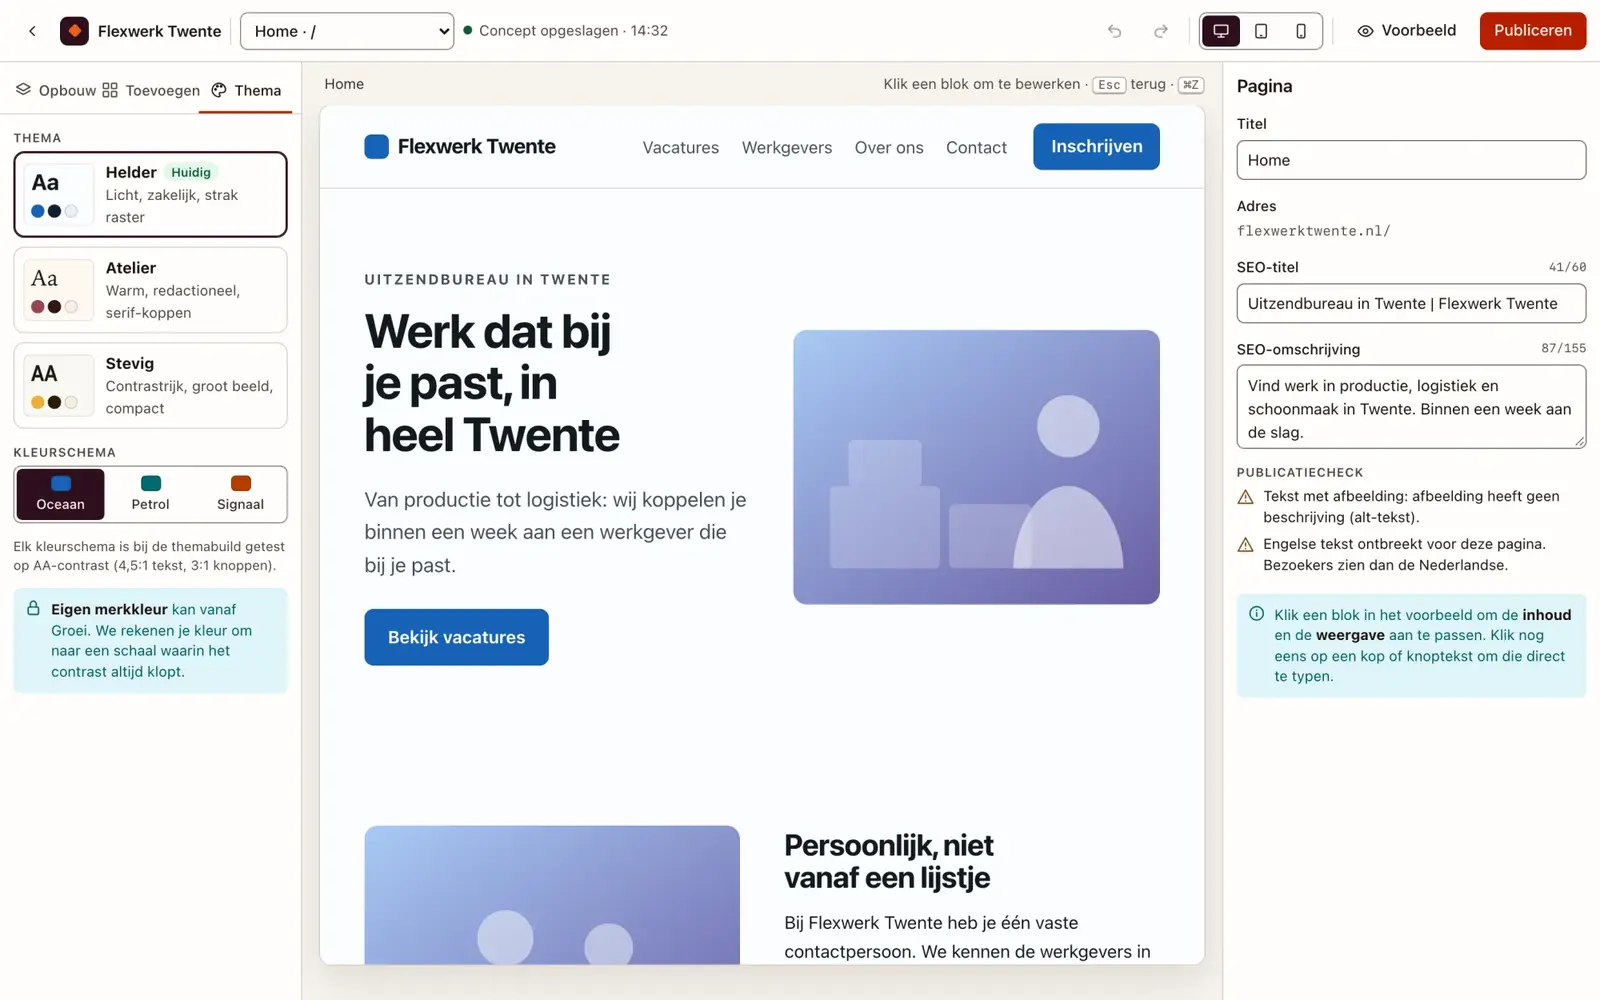Image resolution: width=1600 pixels, height=1000 pixels.
Task: Click the Inschrijven button in preview
Action: (x=1096, y=146)
